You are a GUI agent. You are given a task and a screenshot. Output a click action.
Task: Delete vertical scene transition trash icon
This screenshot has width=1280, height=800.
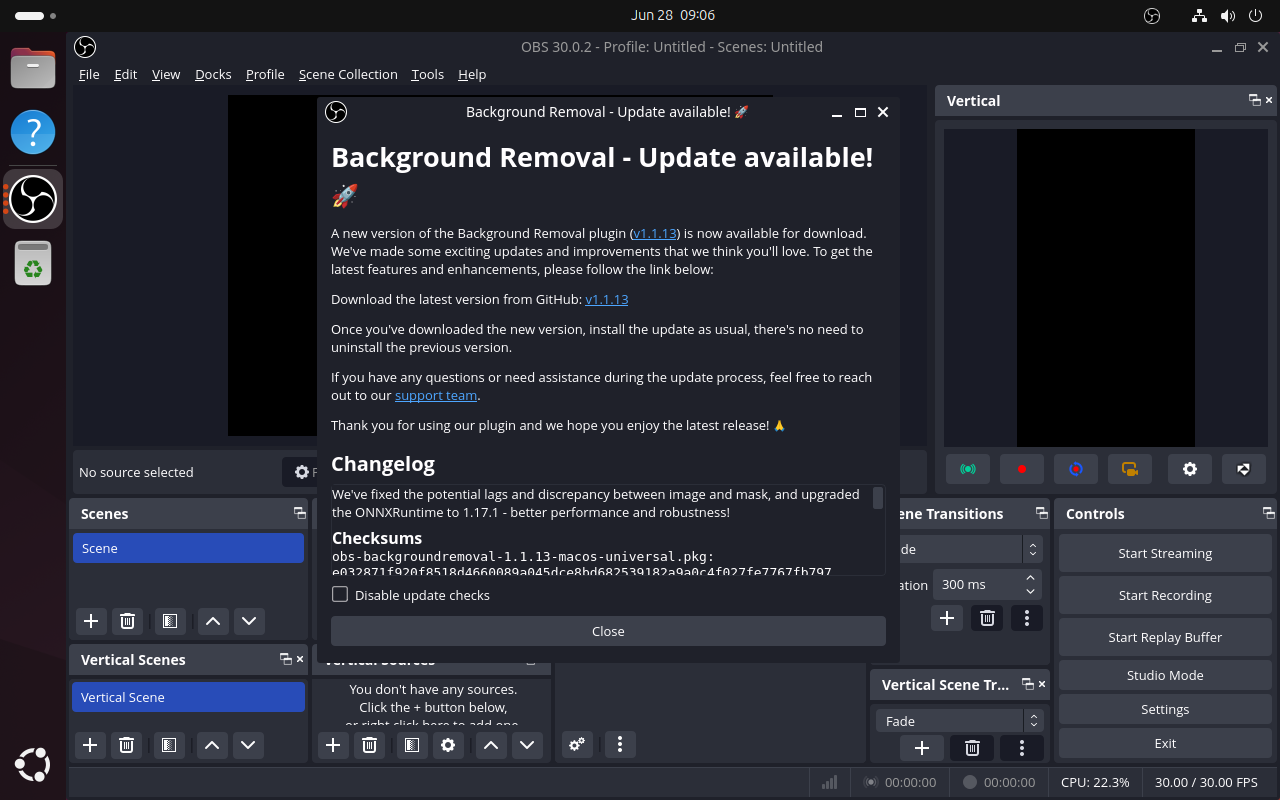click(972, 748)
